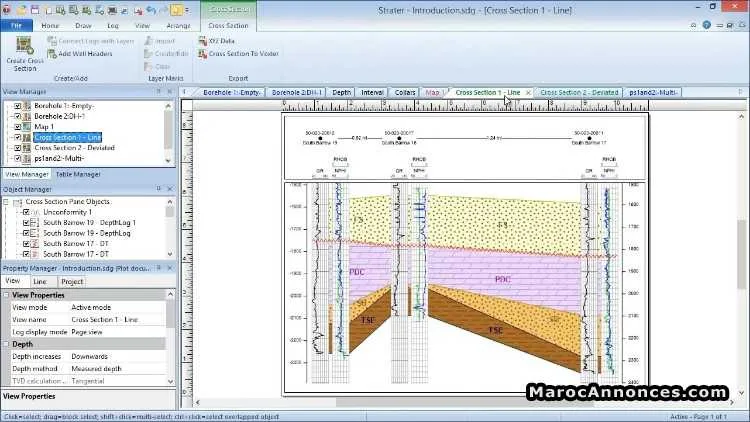Click the Unconformity 1 object icon
The width and height of the screenshot is (750, 422).
pyautogui.click(x=35, y=212)
